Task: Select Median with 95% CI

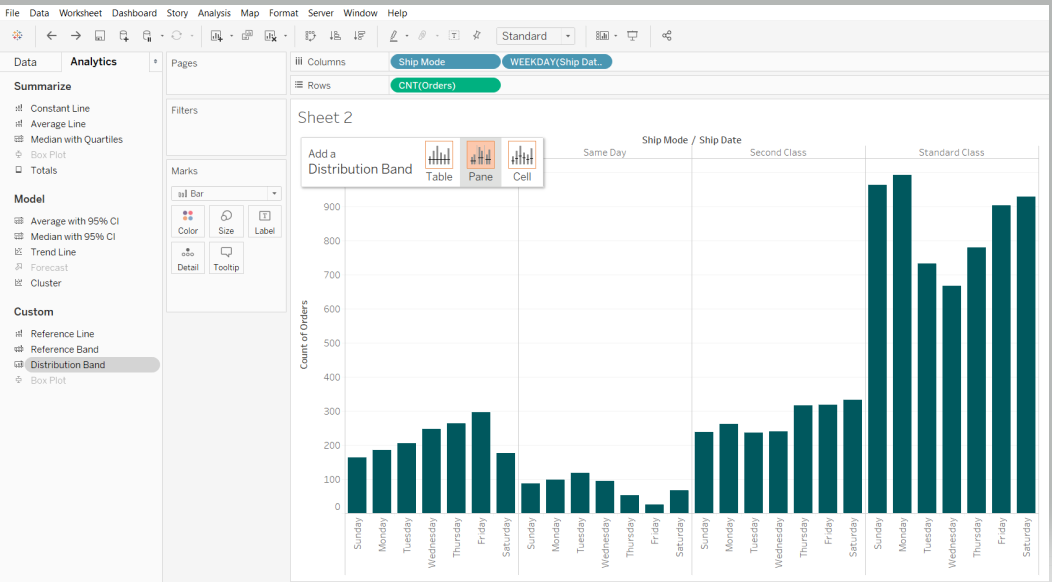Action: click(72, 236)
